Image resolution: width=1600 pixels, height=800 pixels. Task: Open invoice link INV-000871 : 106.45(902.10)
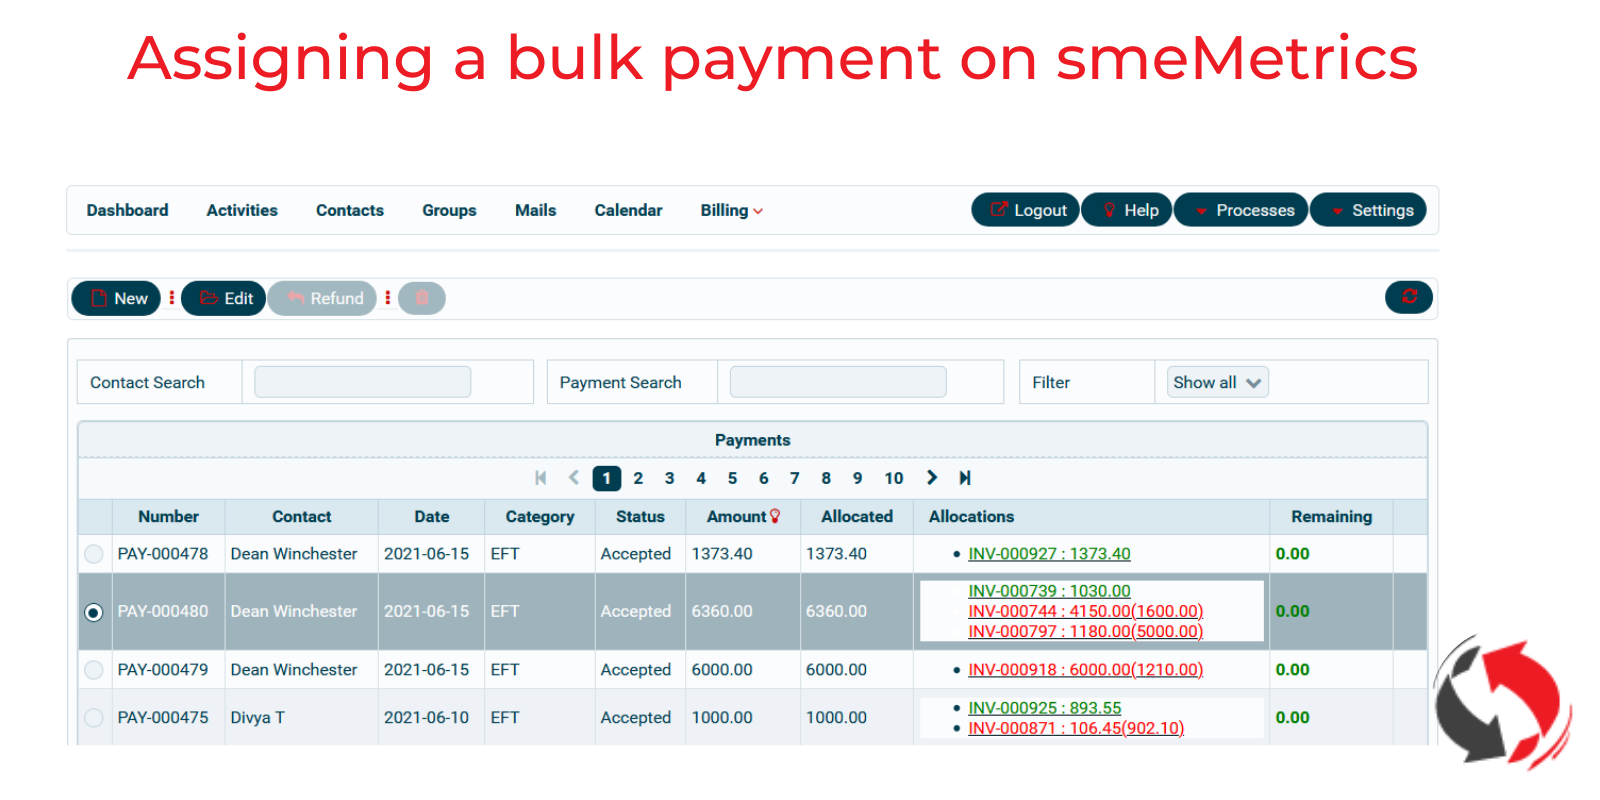point(1076,728)
